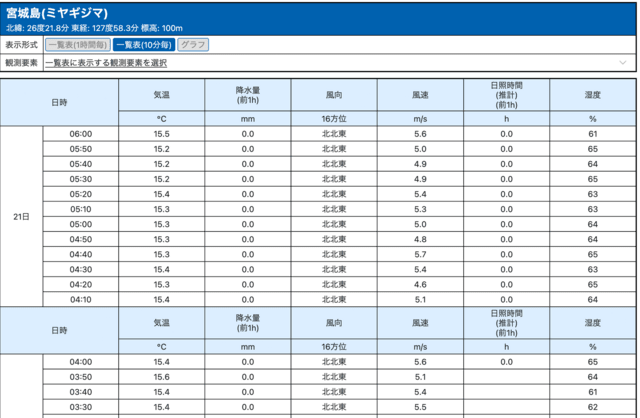The height and width of the screenshot is (418, 640).
Task: Click the 05:40 time cell
Action: click(x=81, y=164)
